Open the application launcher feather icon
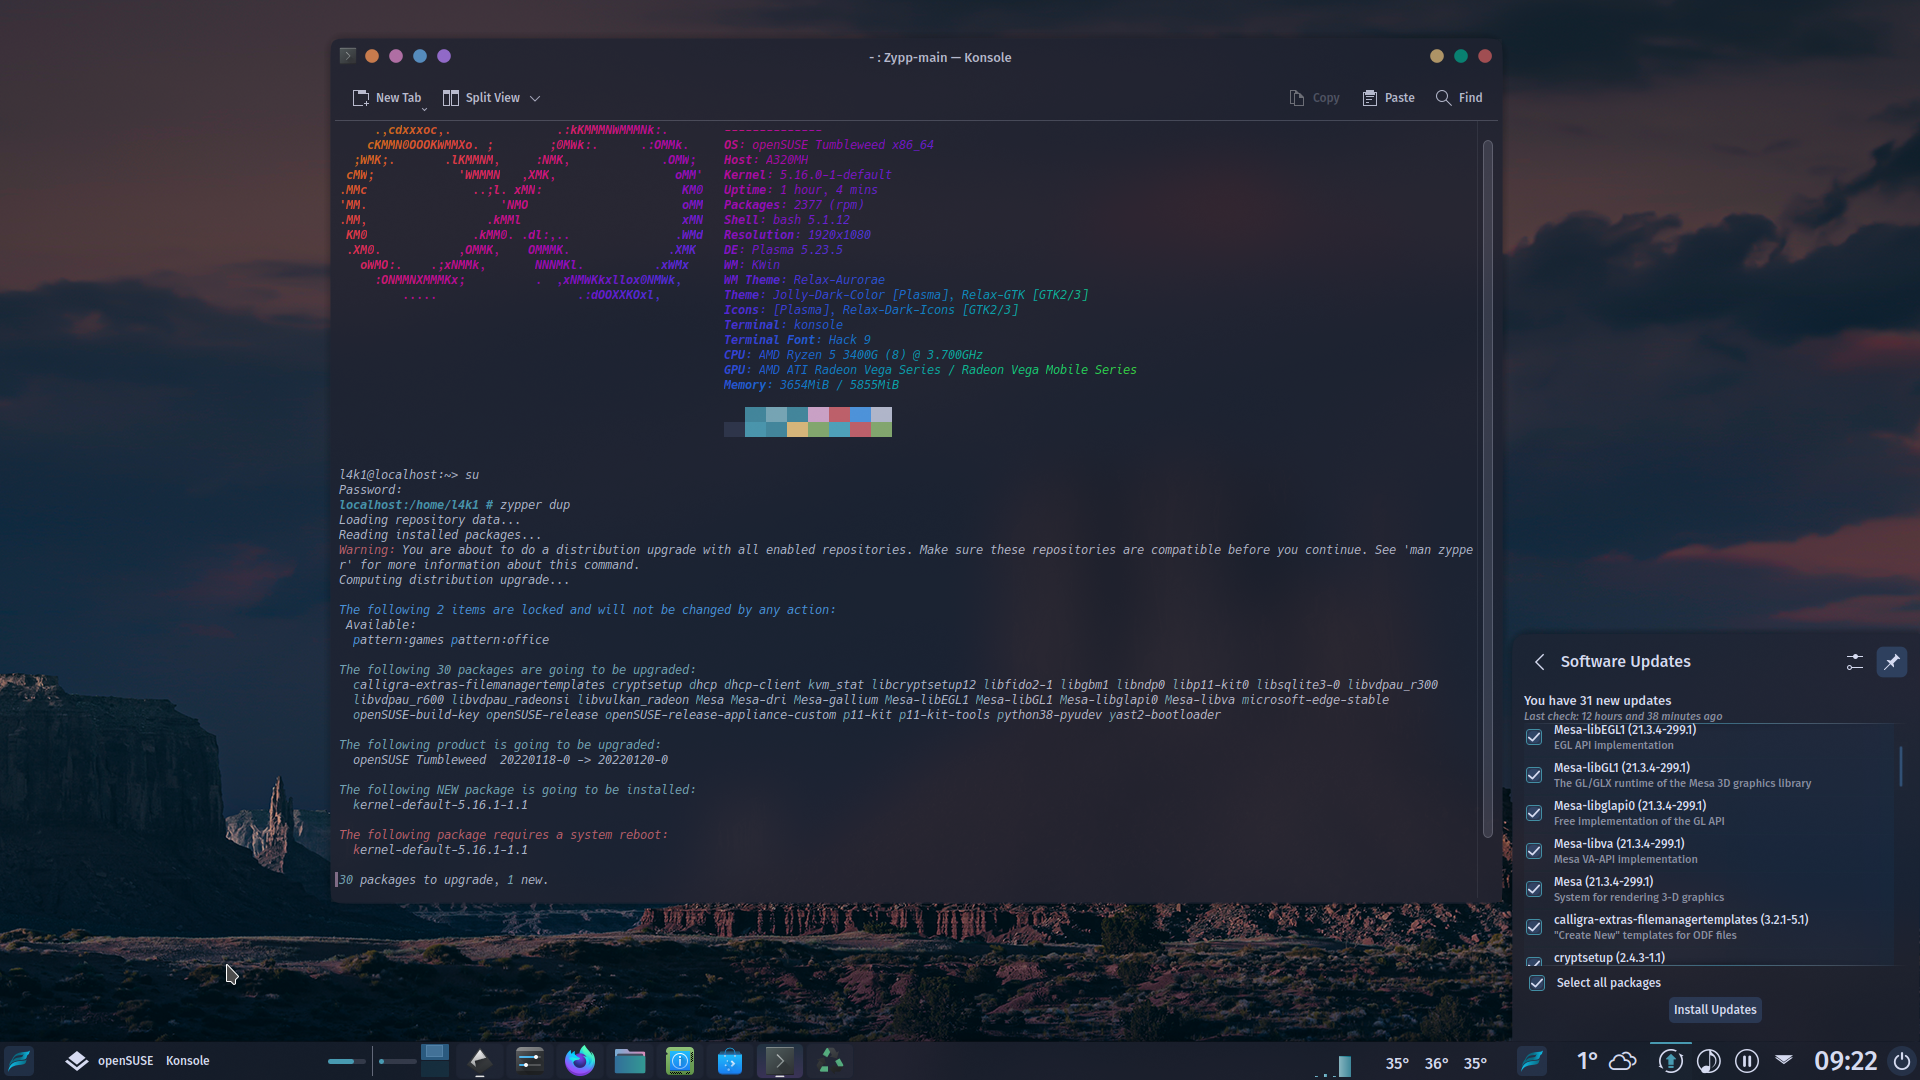This screenshot has width=1920, height=1080. pyautogui.click(x=20, y=1060)
